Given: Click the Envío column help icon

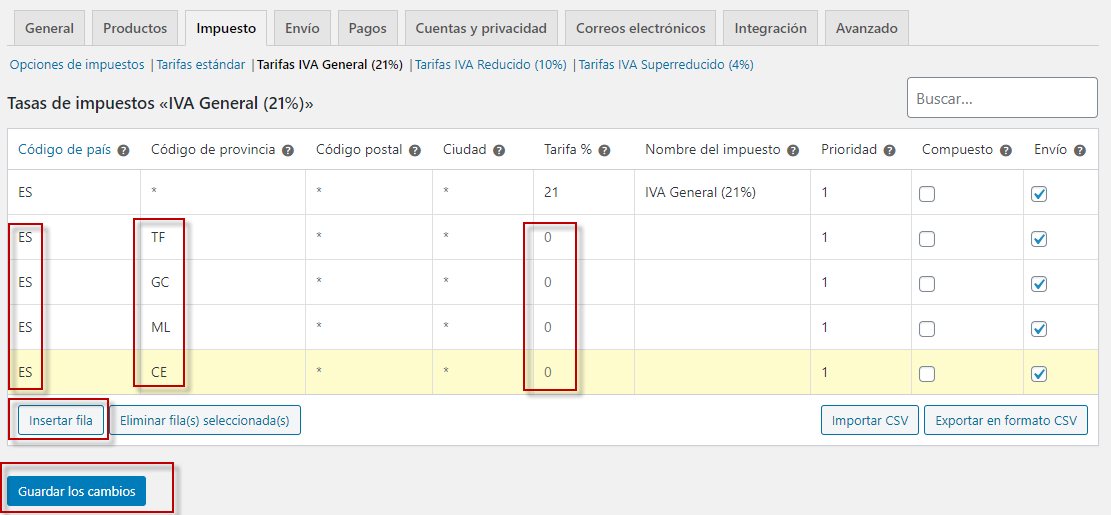Looking at the screenshot, I should point(1080,150).
